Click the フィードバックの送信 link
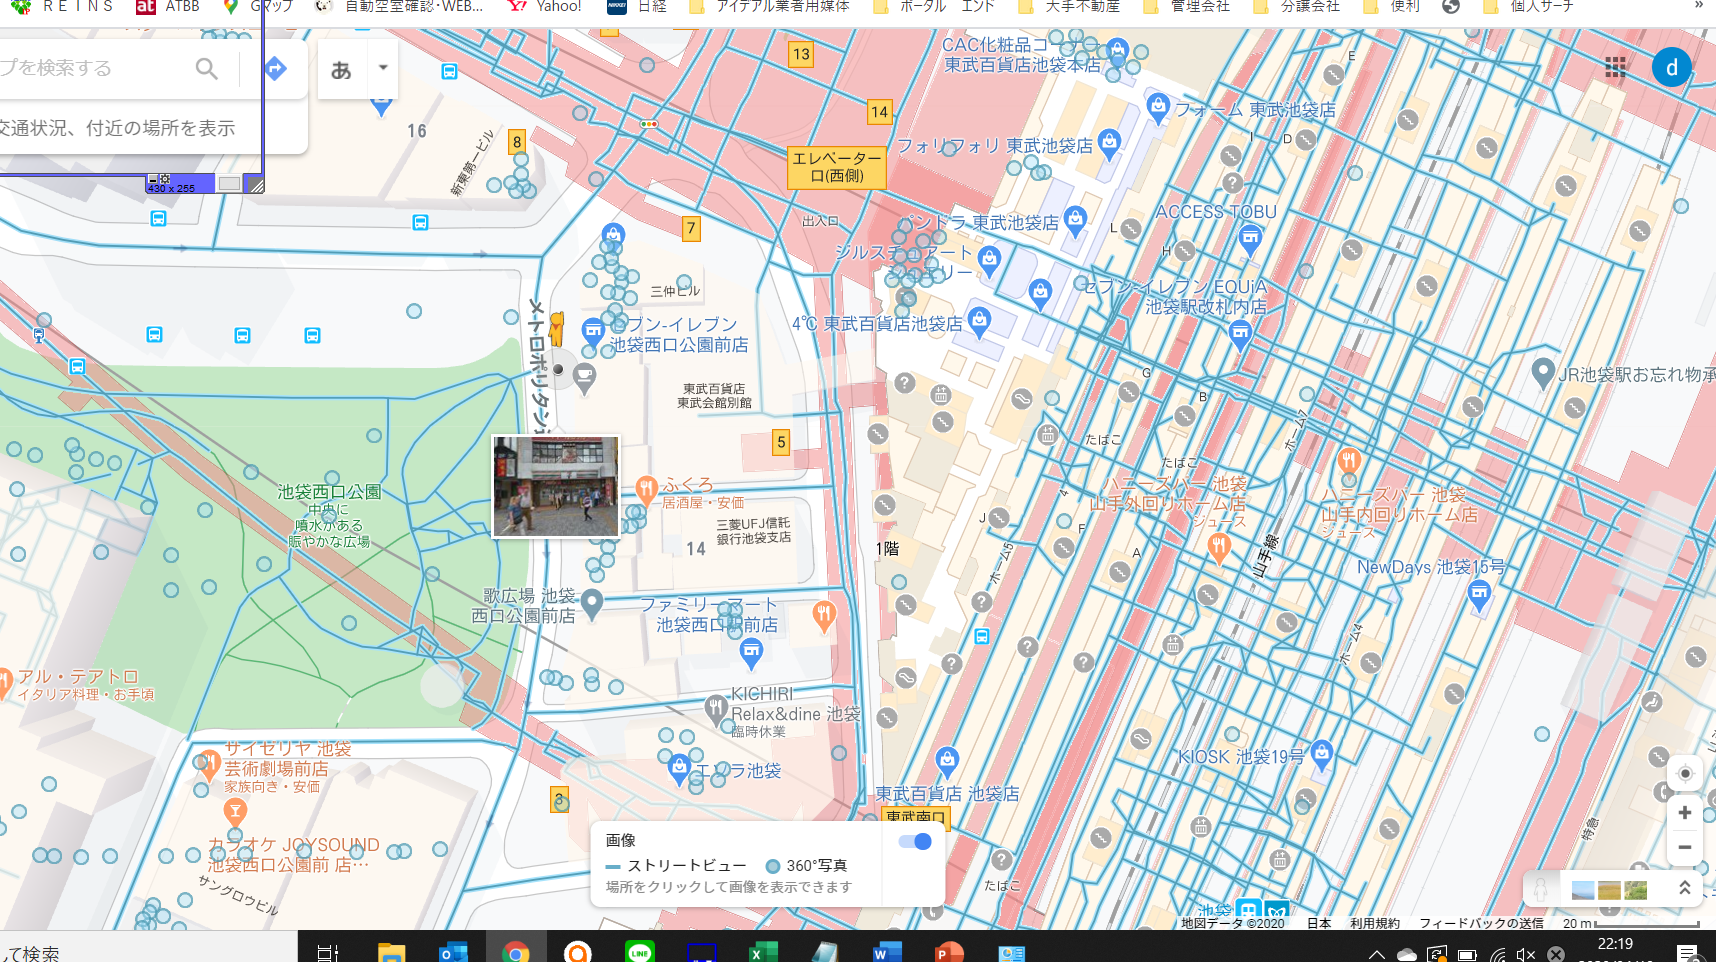 [x=1481, y=923]
